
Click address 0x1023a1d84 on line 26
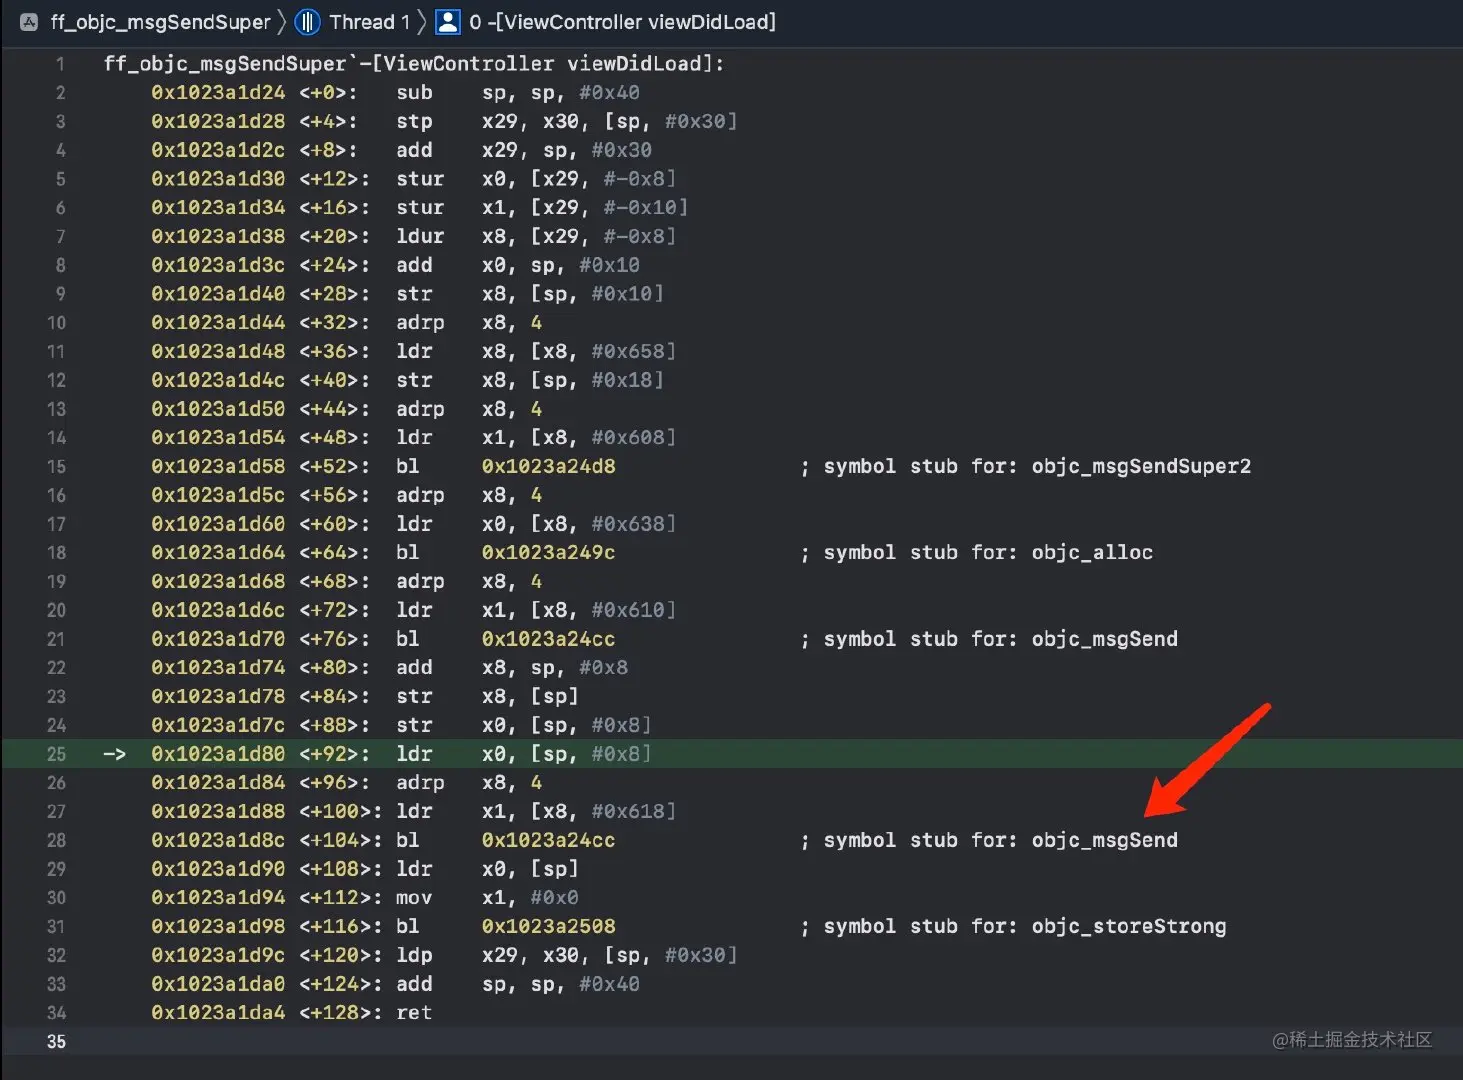[218, 783]
